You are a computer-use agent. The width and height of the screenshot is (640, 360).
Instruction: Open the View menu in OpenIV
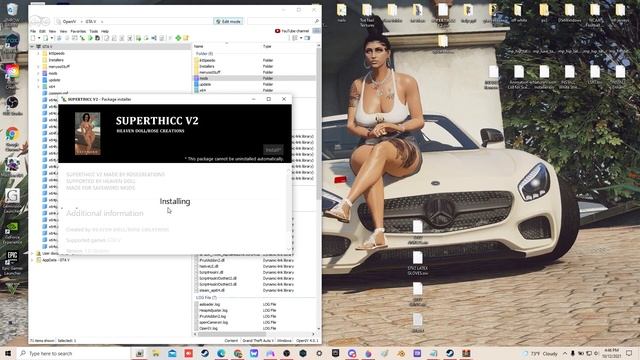[x=63, y=31]
